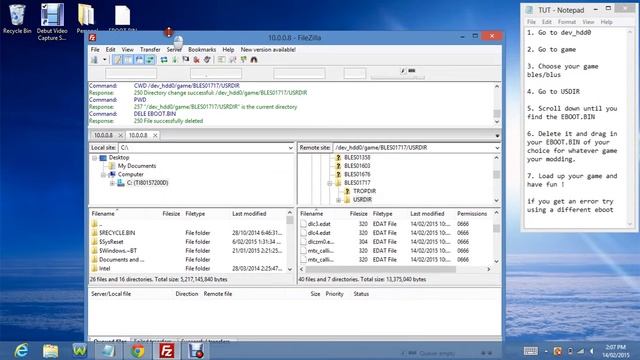Refresh the file and folder lists

click(x=164, y=60)
